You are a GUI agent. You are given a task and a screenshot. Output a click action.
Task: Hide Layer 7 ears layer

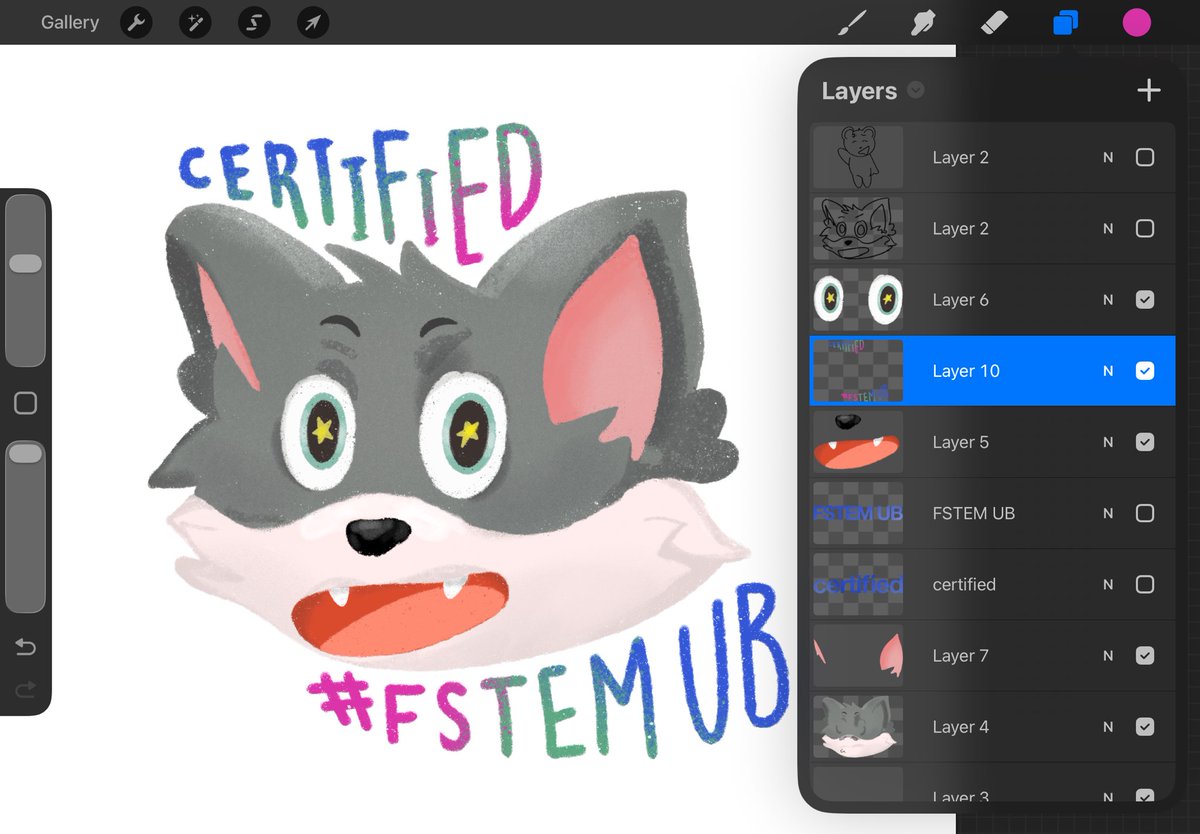[1145, 655]
